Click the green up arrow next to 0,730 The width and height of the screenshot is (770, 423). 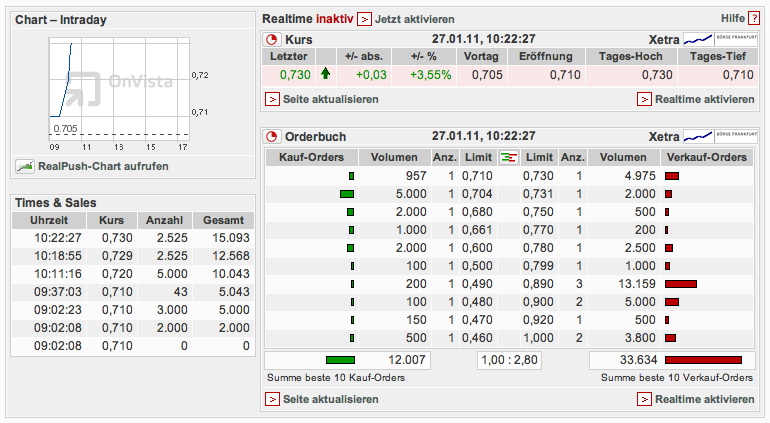[x=325, y=74]
